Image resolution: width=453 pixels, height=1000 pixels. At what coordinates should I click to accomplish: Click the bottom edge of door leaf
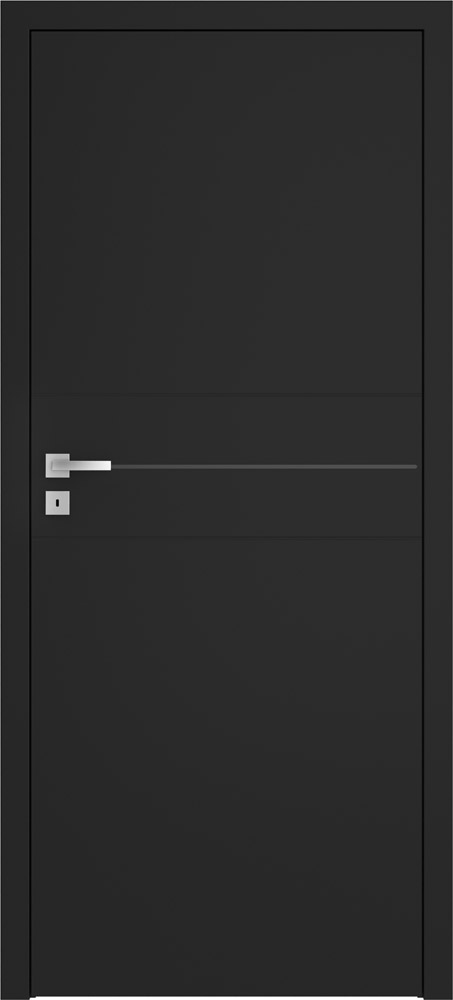click(x=226, y=995)
